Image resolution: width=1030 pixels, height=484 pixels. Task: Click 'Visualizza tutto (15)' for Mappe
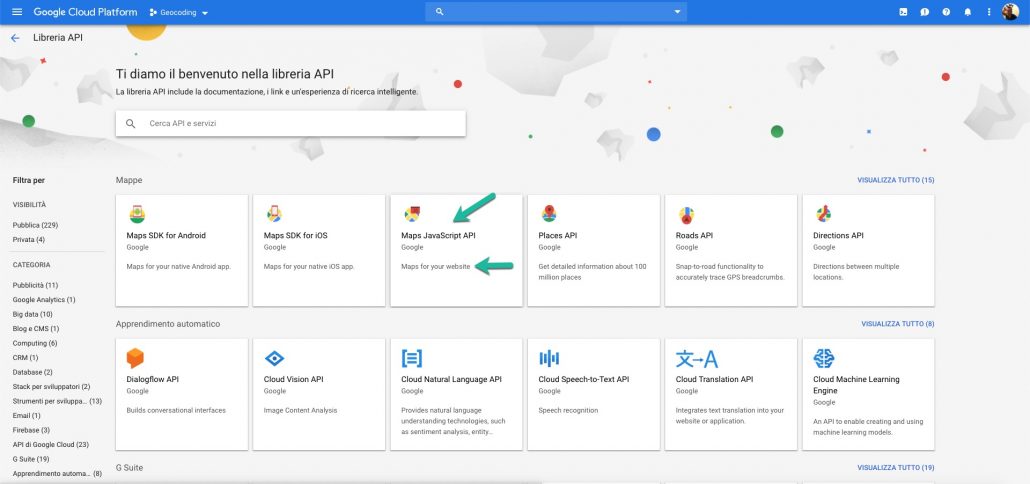coord(895,180)
